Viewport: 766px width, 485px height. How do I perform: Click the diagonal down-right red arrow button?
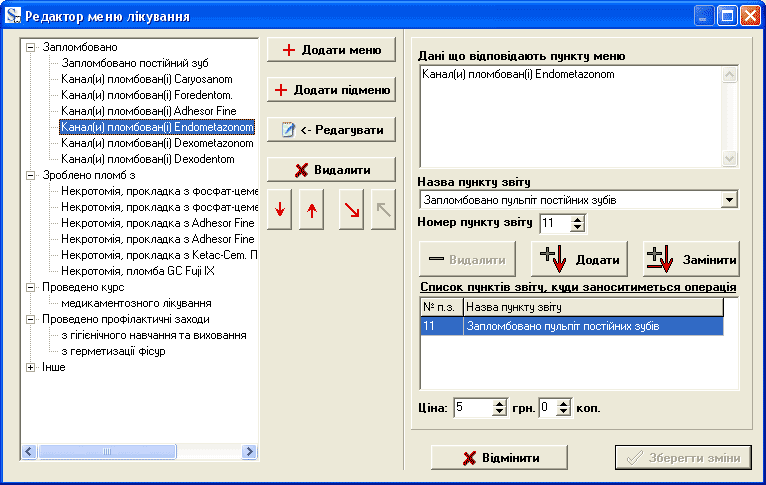pyautogui.click(x=351, y=210)
